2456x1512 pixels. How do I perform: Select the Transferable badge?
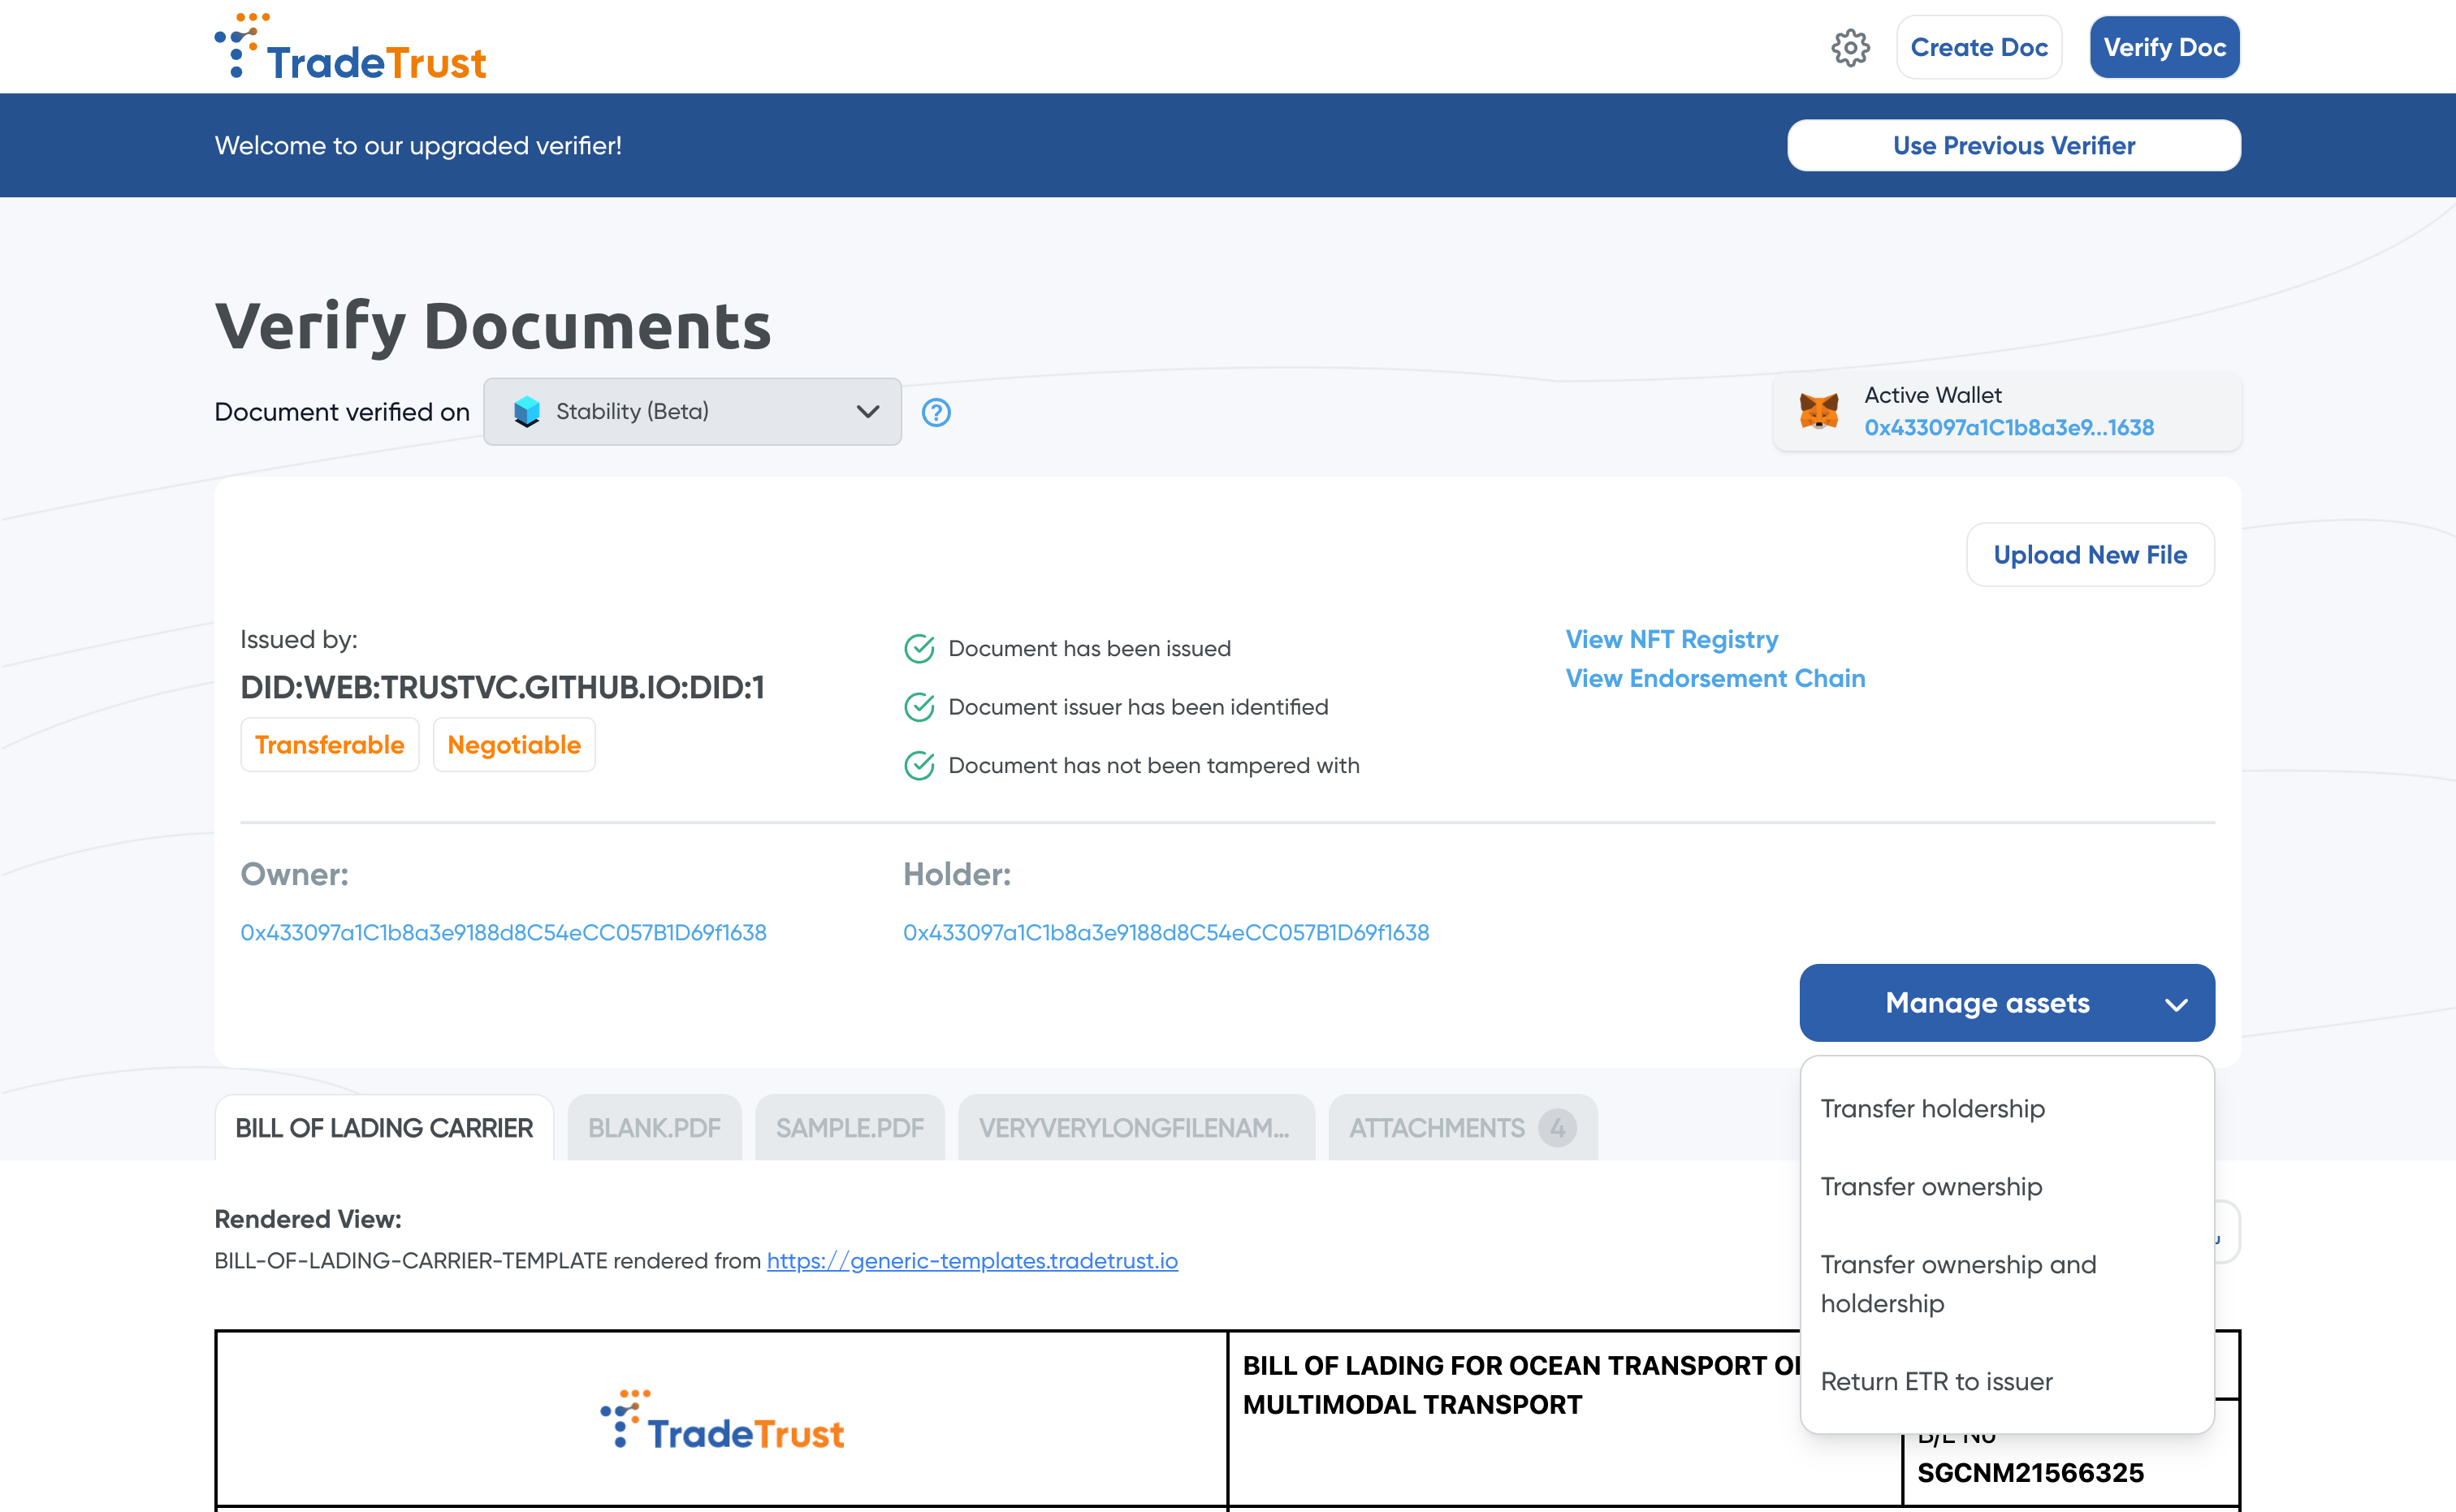(x=329, y=744)
